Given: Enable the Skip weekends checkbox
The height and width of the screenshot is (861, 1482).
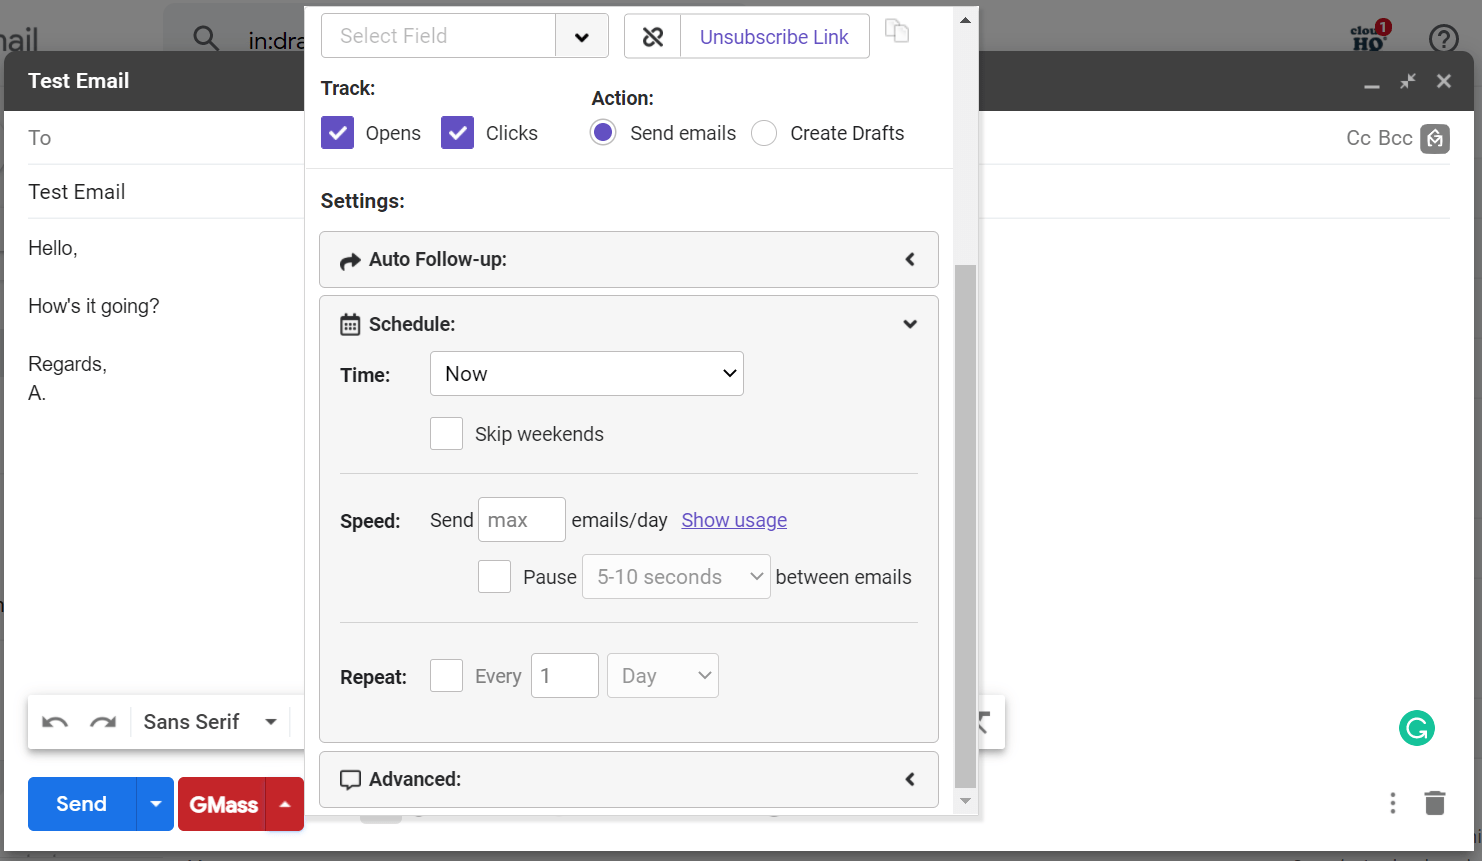Looking at the screenshot, I should click(x=446, y=433).
